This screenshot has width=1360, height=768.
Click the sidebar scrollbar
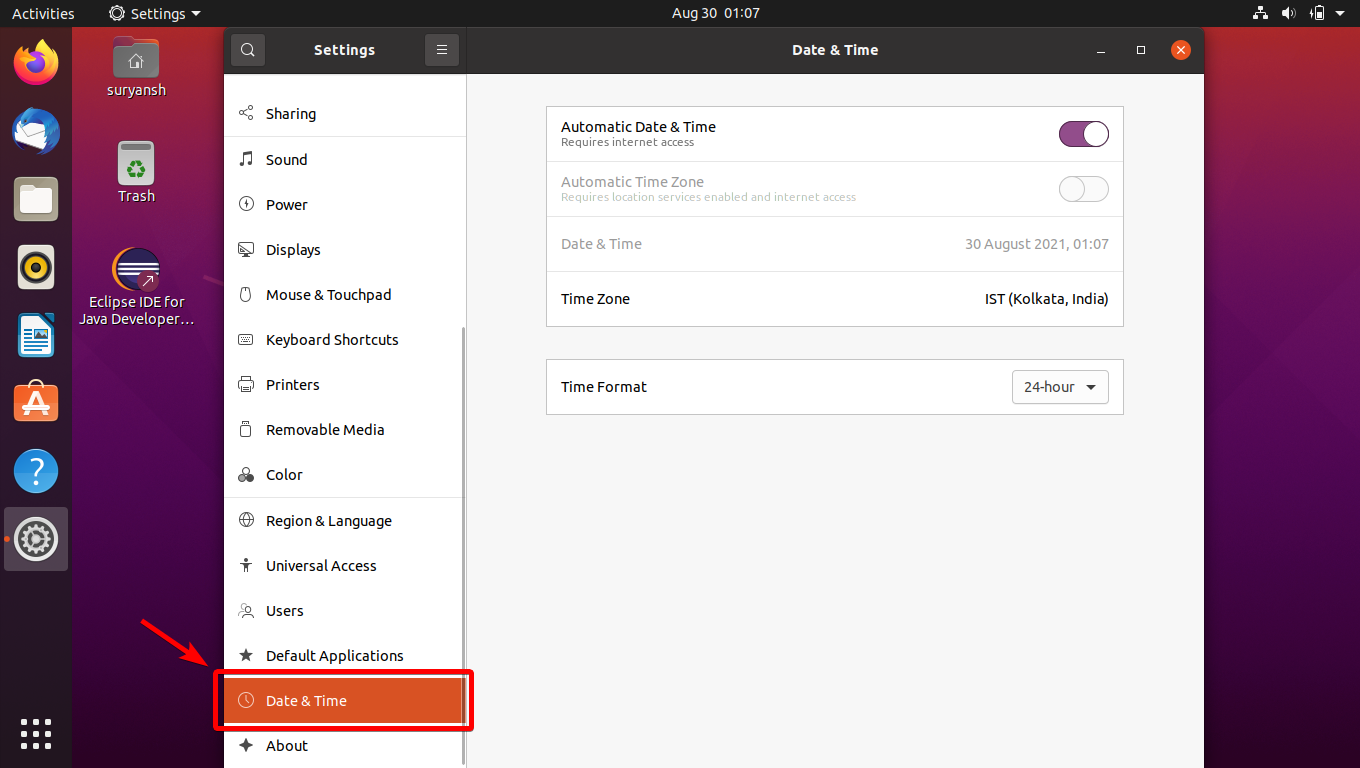tap(461, 500)
